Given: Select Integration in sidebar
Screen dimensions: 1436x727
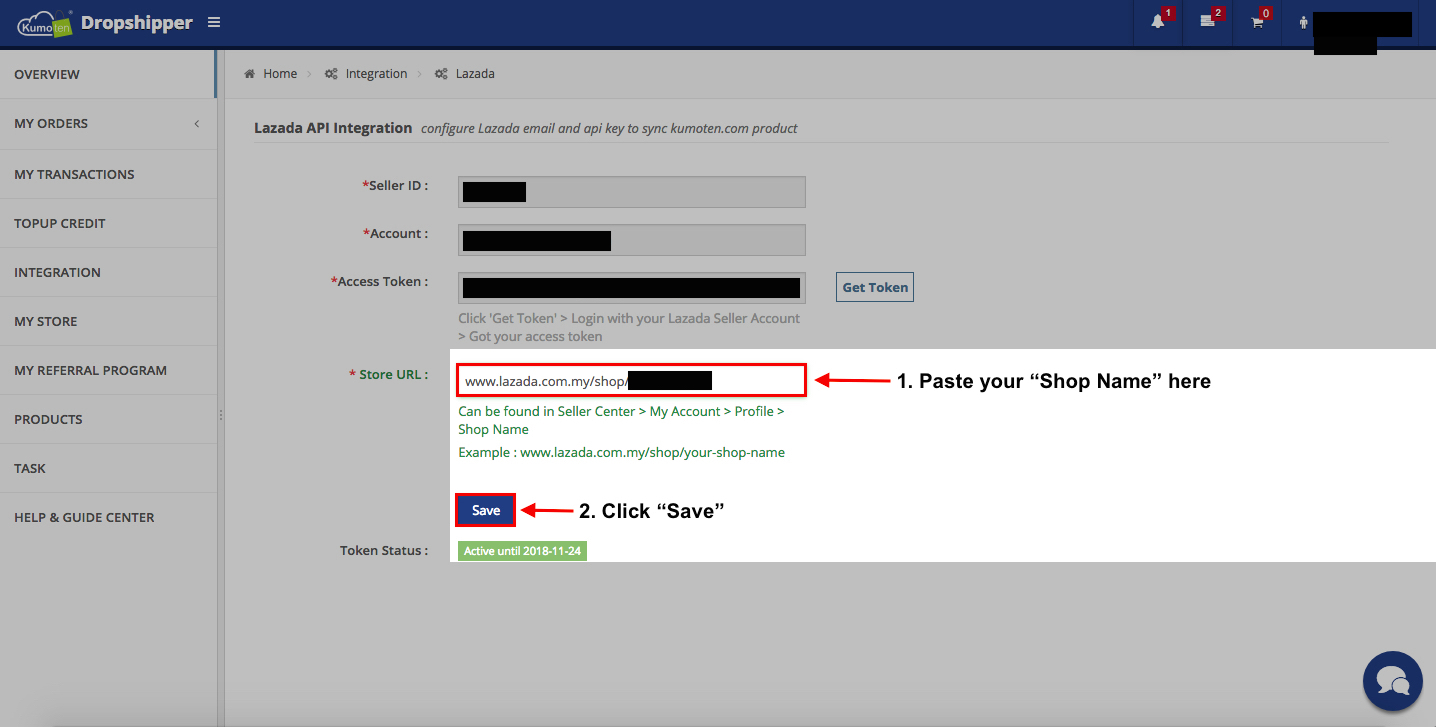Looking at the screenshot, I should pyautogui.click(x=108, y=272).
